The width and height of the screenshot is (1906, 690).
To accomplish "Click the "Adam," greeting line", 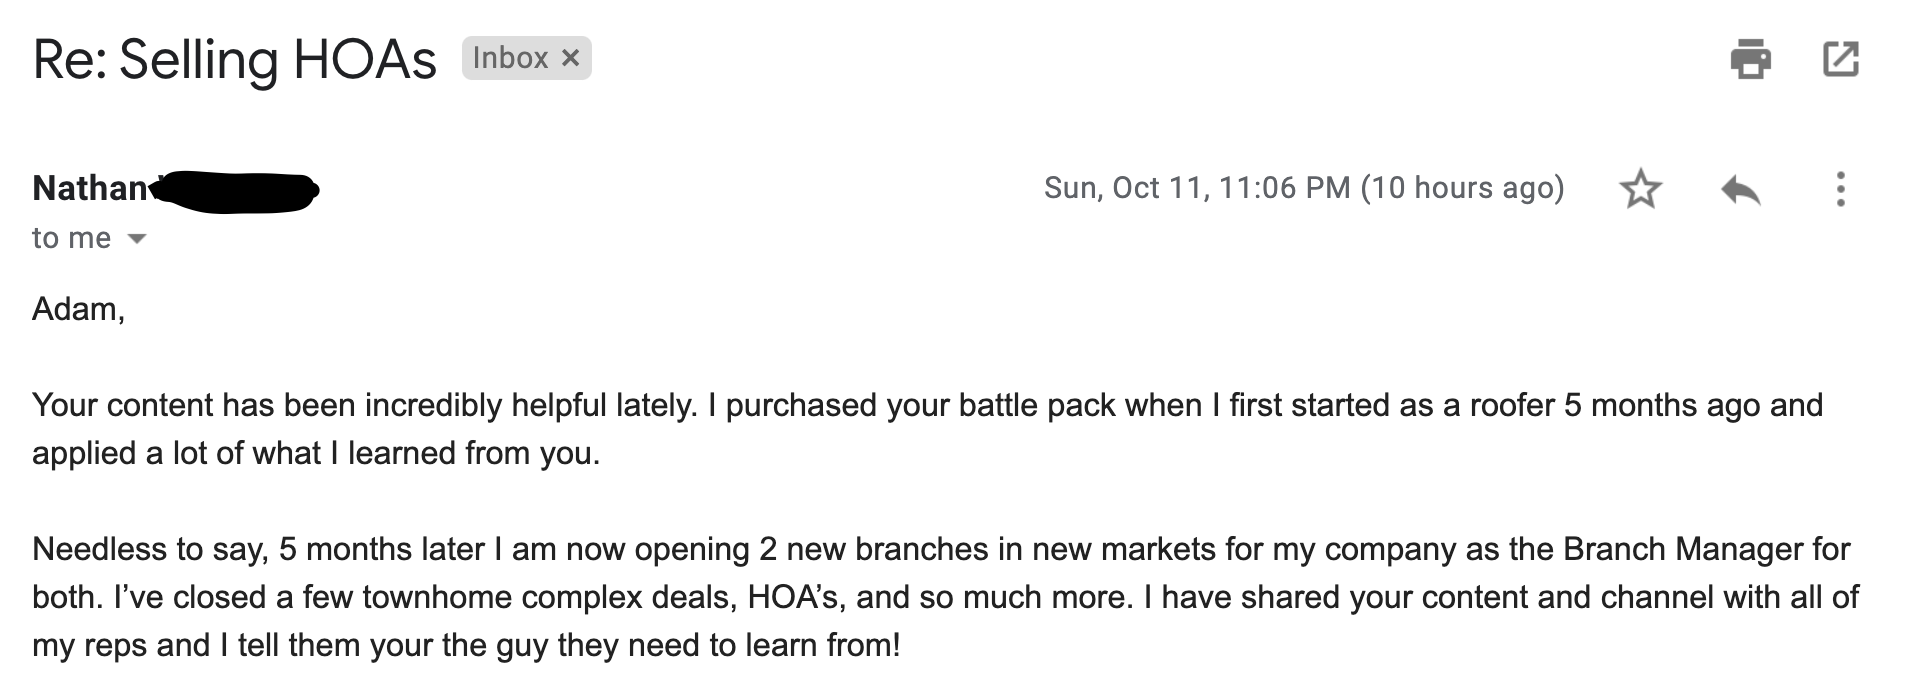I will (x=78, y=309).
